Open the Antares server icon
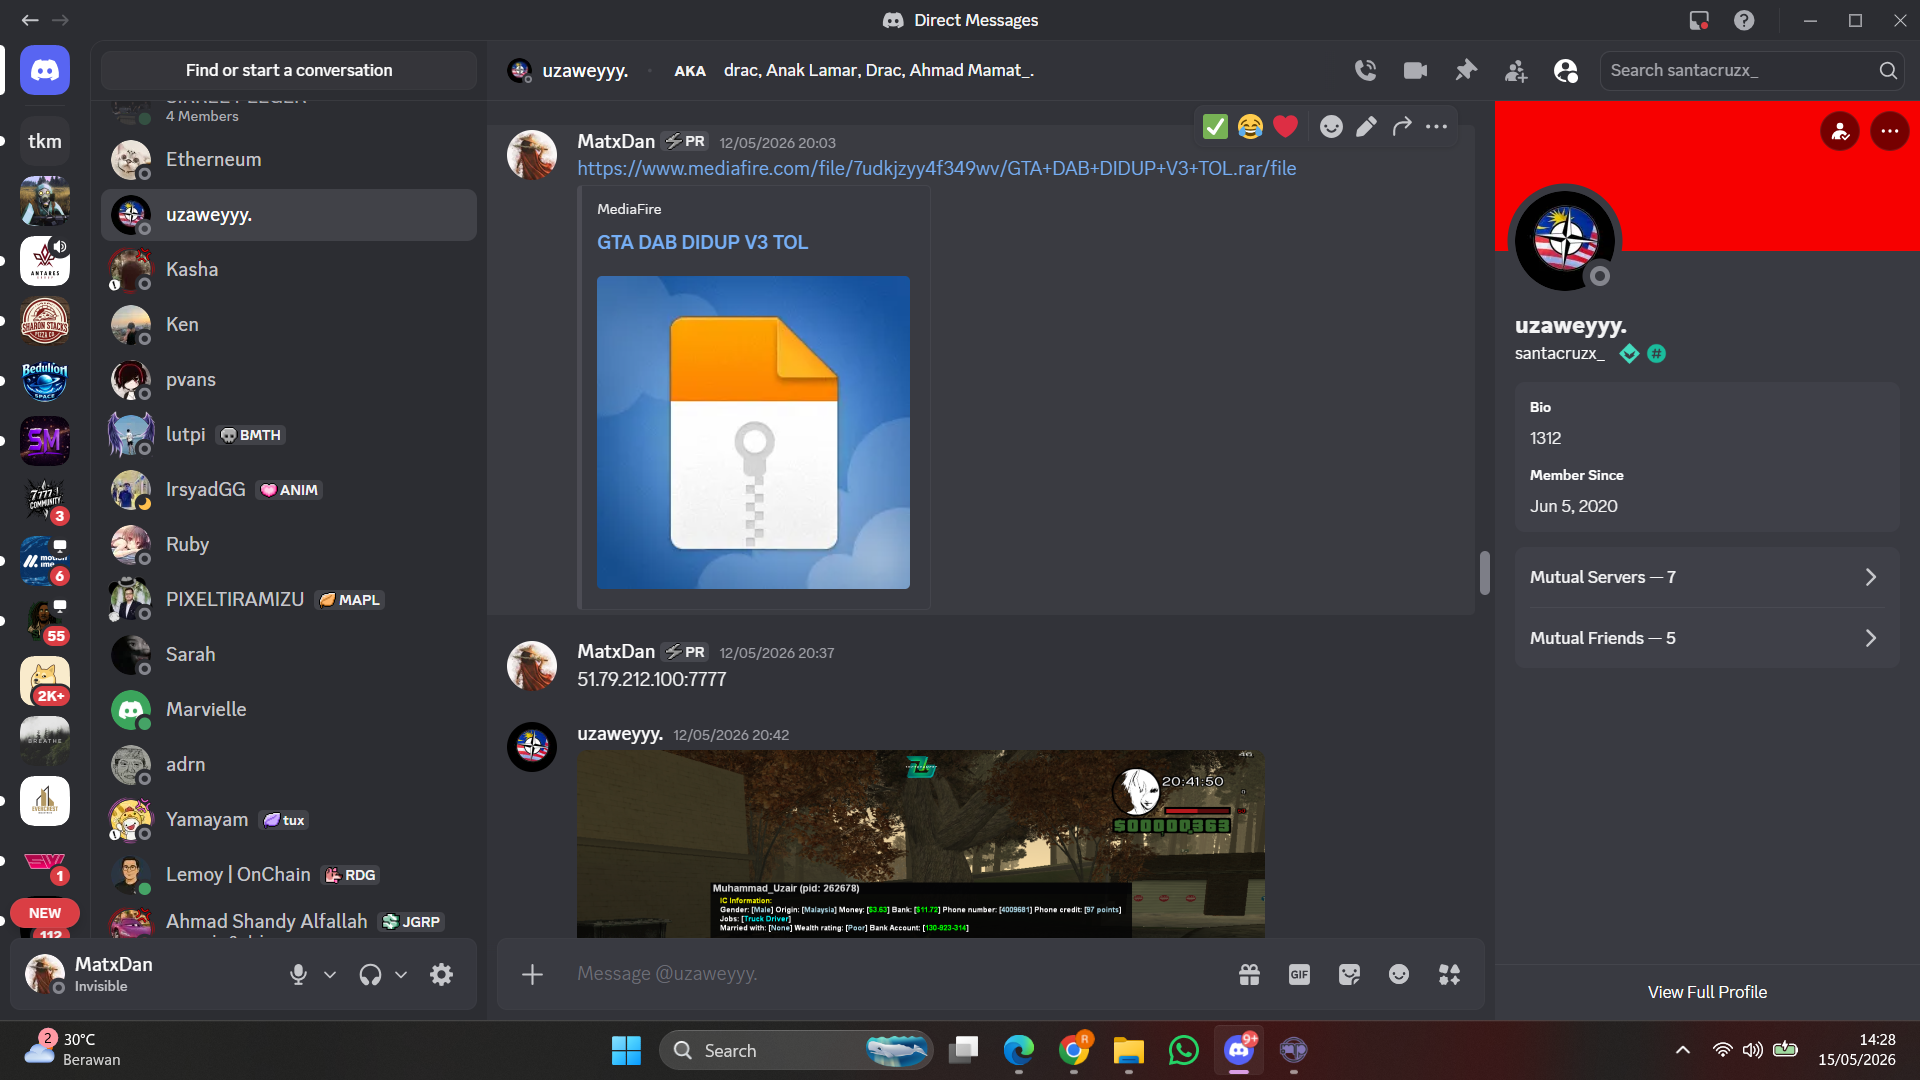This screenshot has width=1920, height=1080. click(45, 261)
